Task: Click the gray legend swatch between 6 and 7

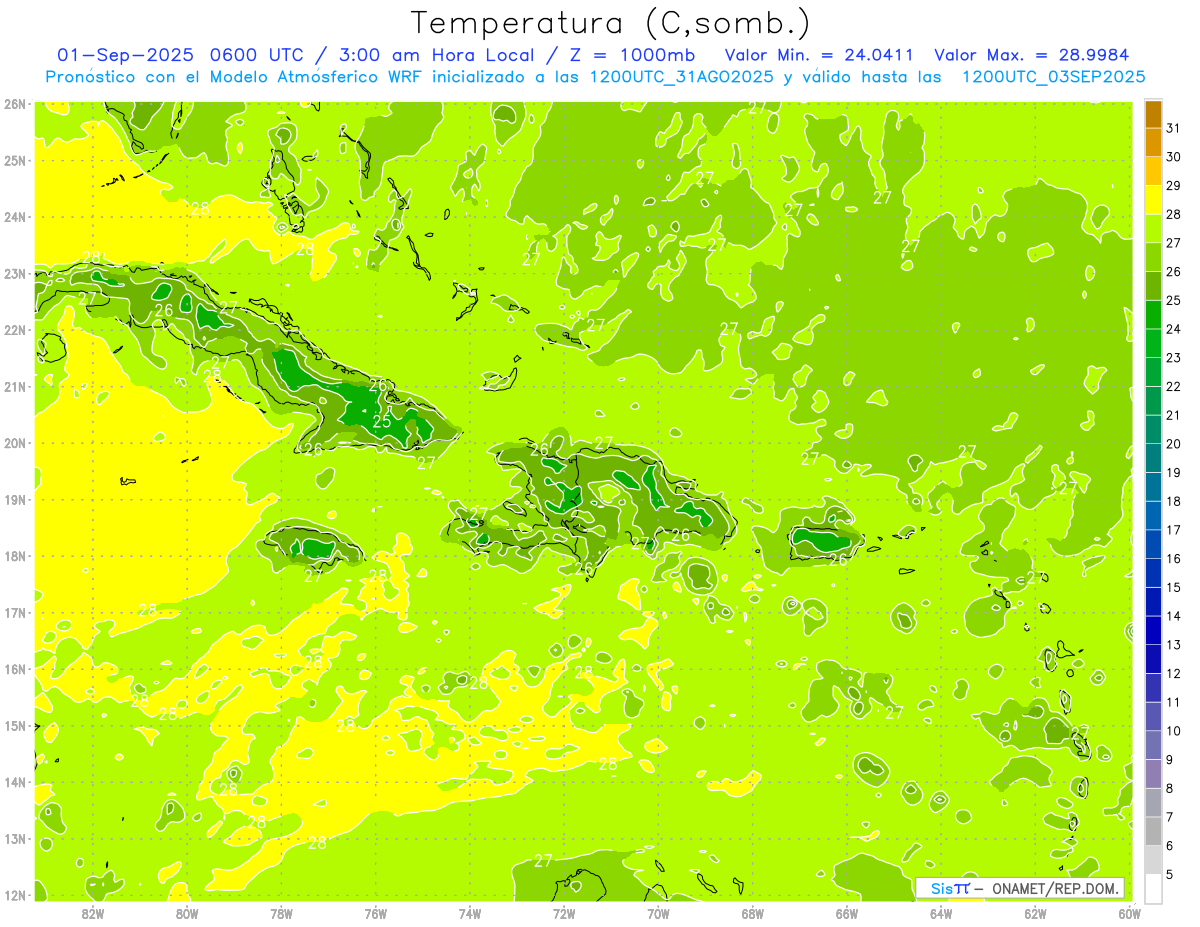Action: click(x=1154, y=831)
